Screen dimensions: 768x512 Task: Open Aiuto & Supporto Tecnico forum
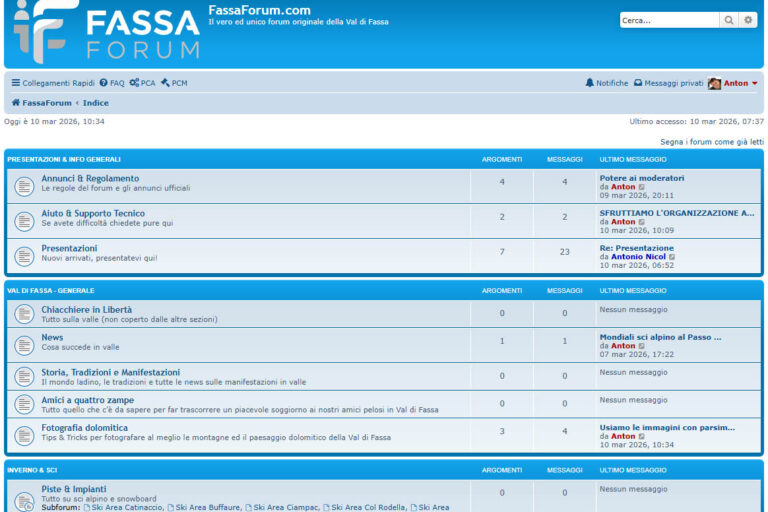tap(93, 213)
